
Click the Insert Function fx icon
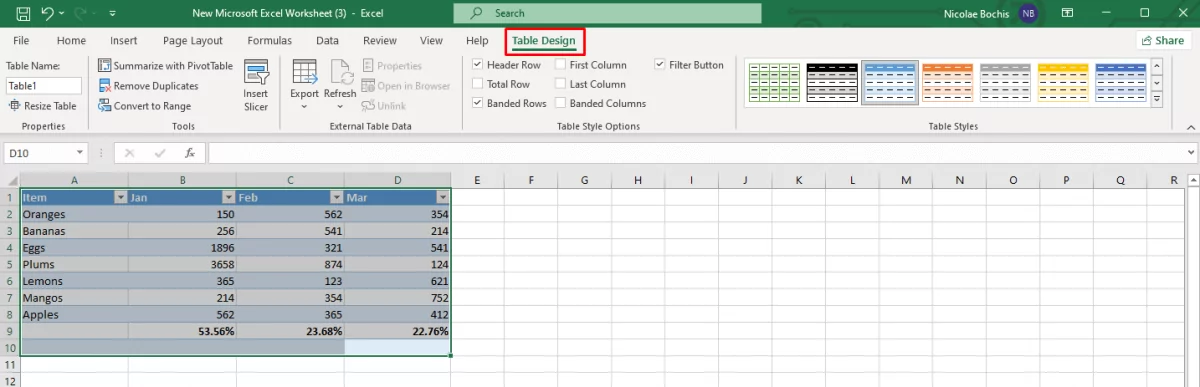click(x=190, y=153)
